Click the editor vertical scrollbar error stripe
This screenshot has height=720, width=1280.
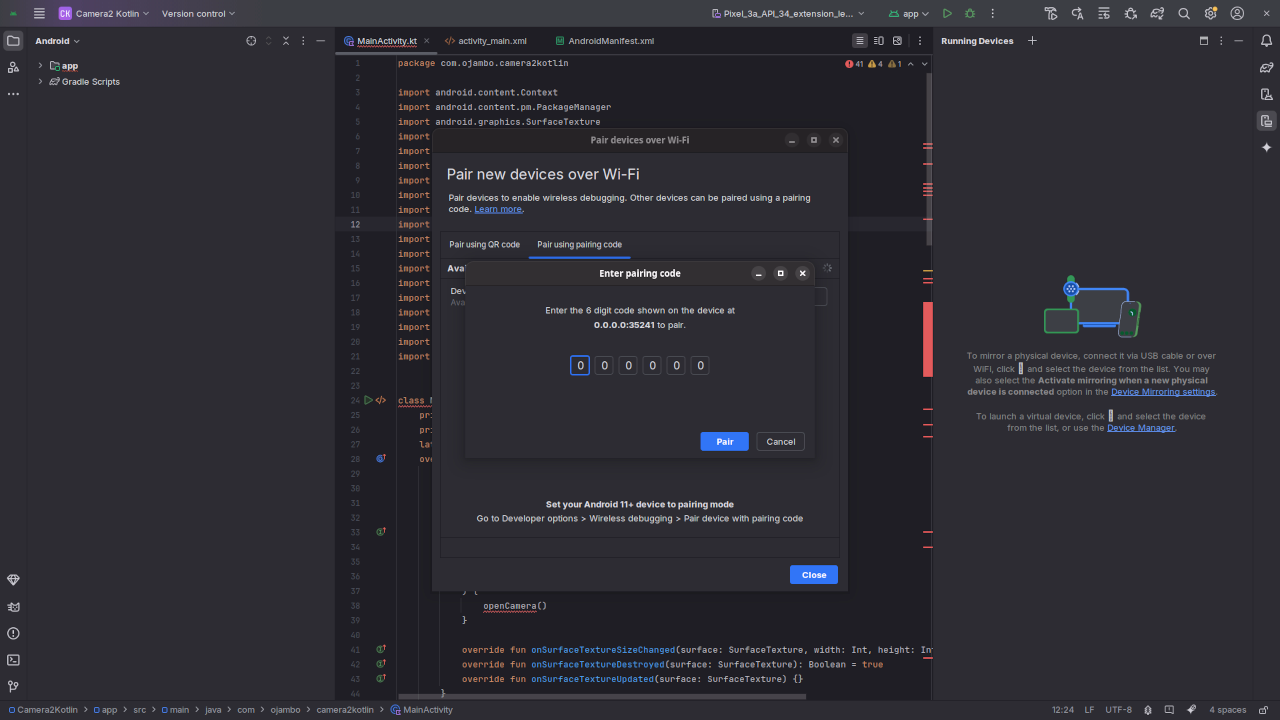click(928, 340)
